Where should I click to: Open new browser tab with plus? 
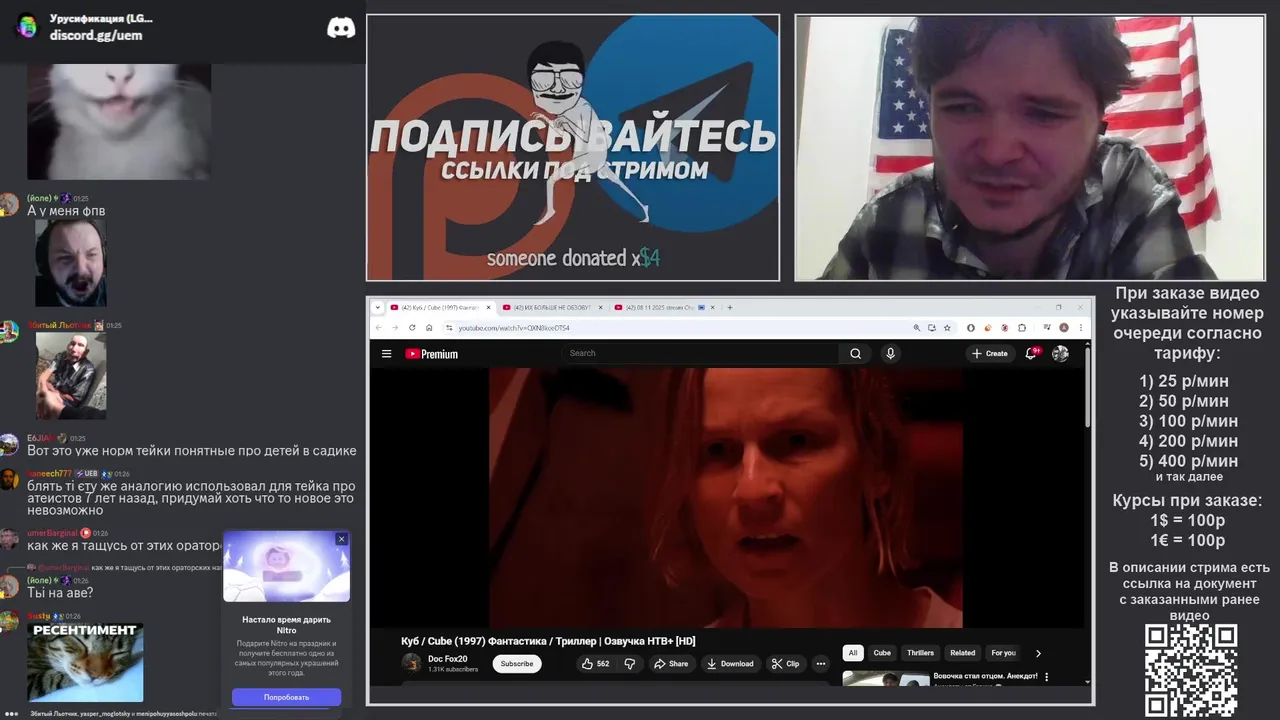730,307
